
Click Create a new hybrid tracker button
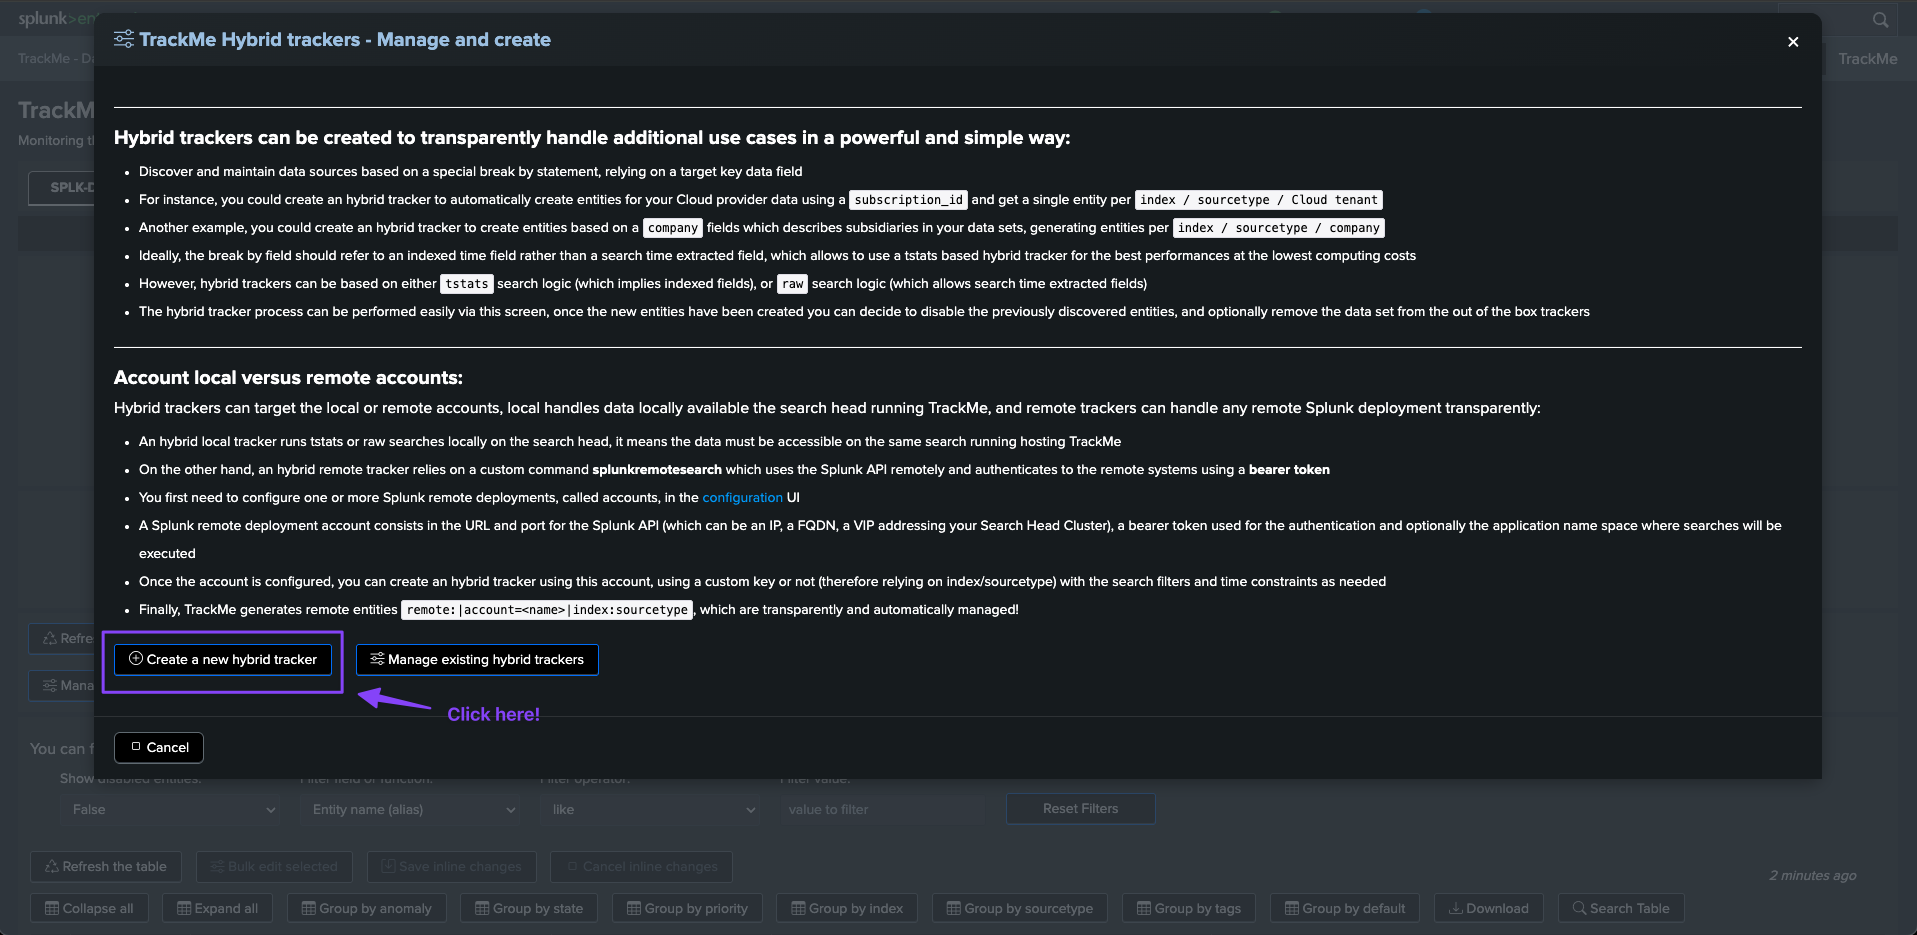(223, 660)
